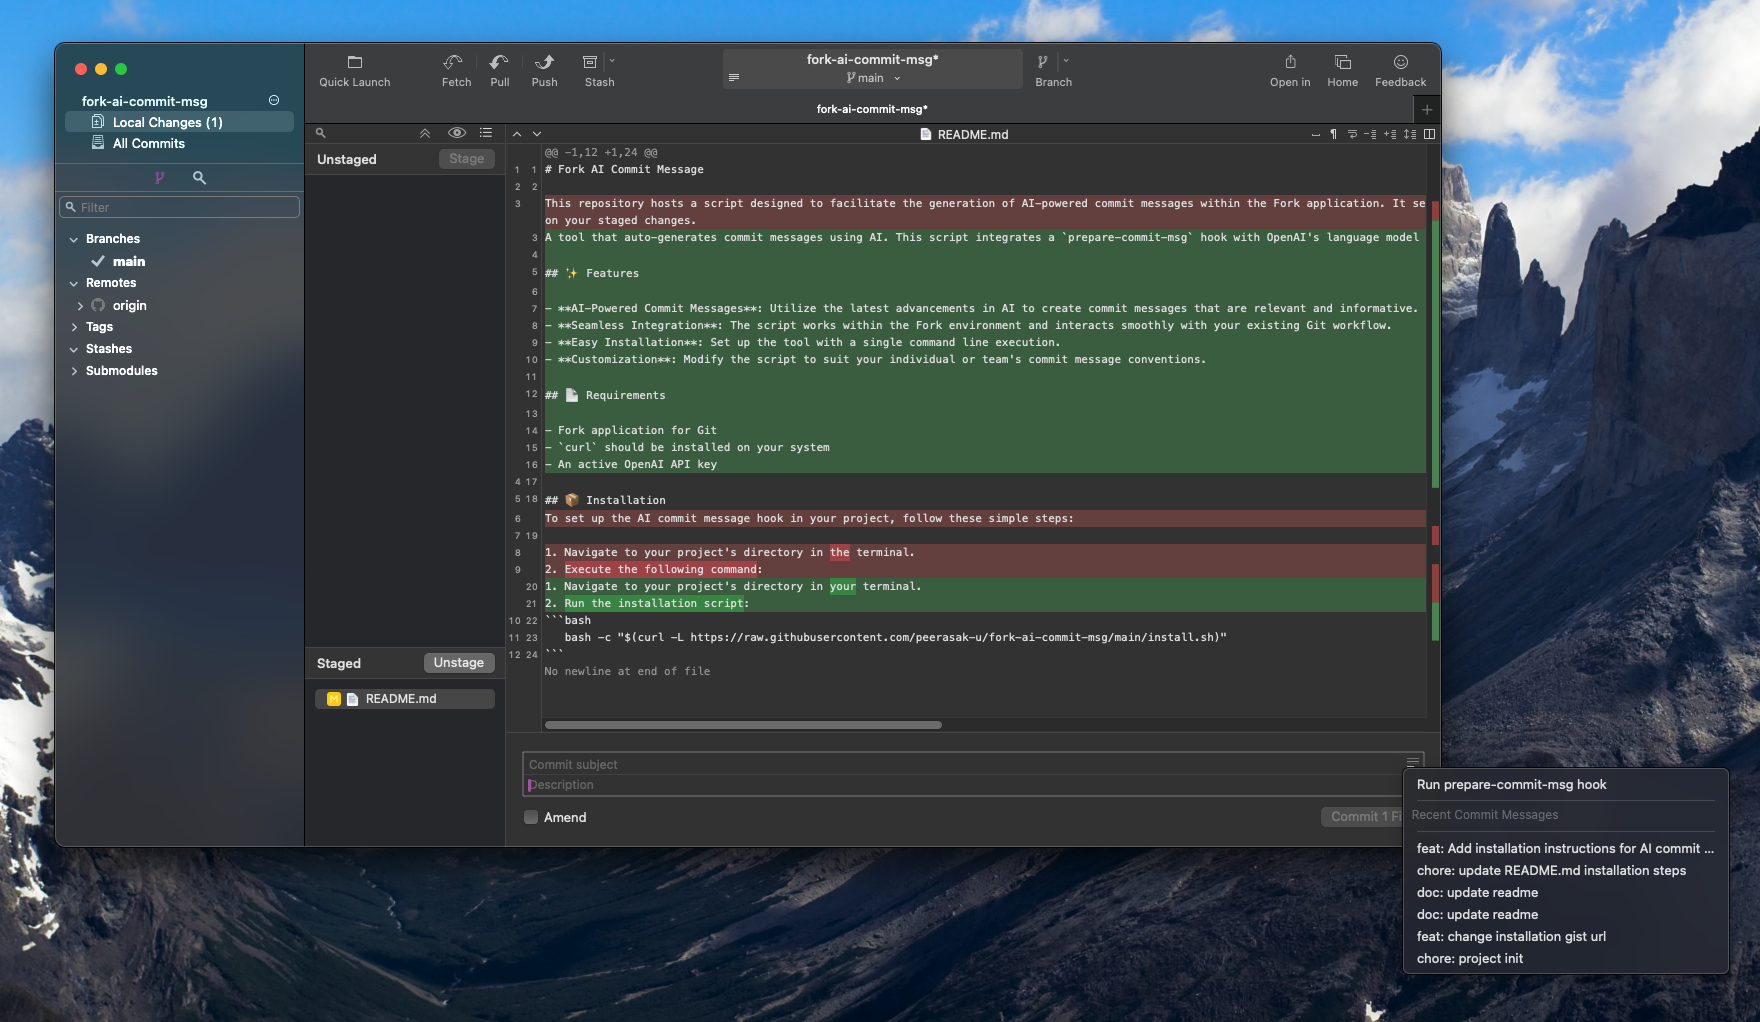
Task: Expand the Submodules section
Action: tap(74, 371)
